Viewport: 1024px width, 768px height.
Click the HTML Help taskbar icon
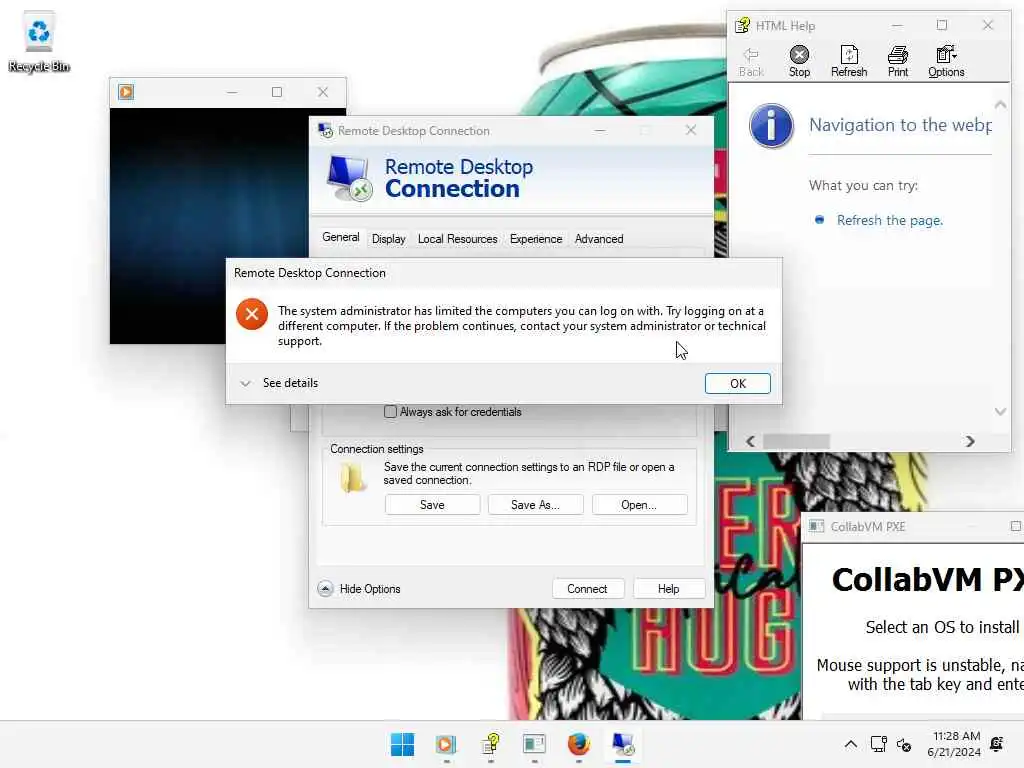click(490, 744)
